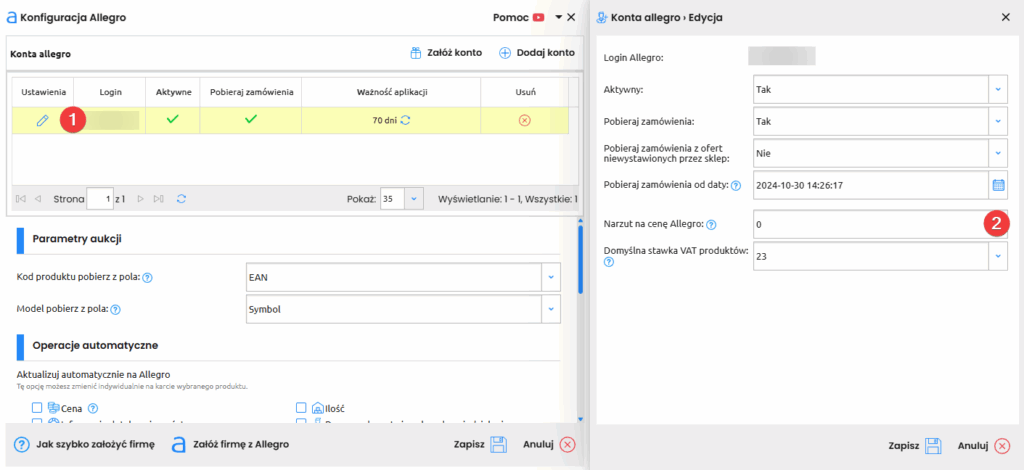Open the calendar date picker icon
The image size is (1024, 470).
click(997, 185)
